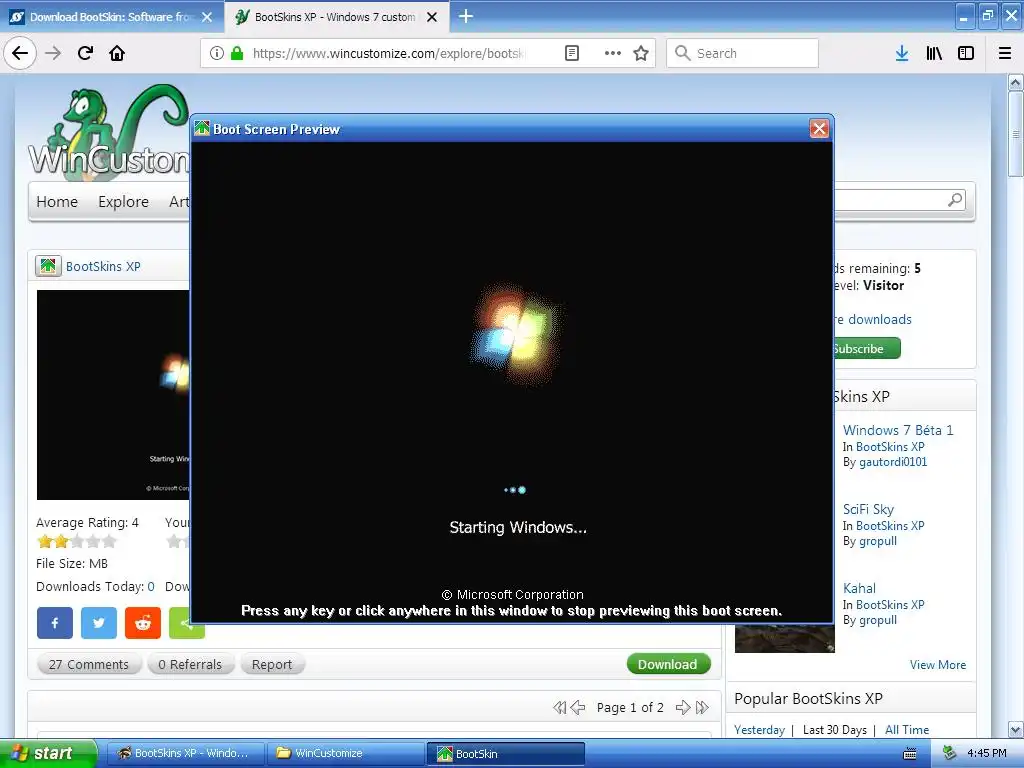The width and height of the screenshot is (1024, 768).
Task: Click the green padlock security icon
Action: [237, 53]
